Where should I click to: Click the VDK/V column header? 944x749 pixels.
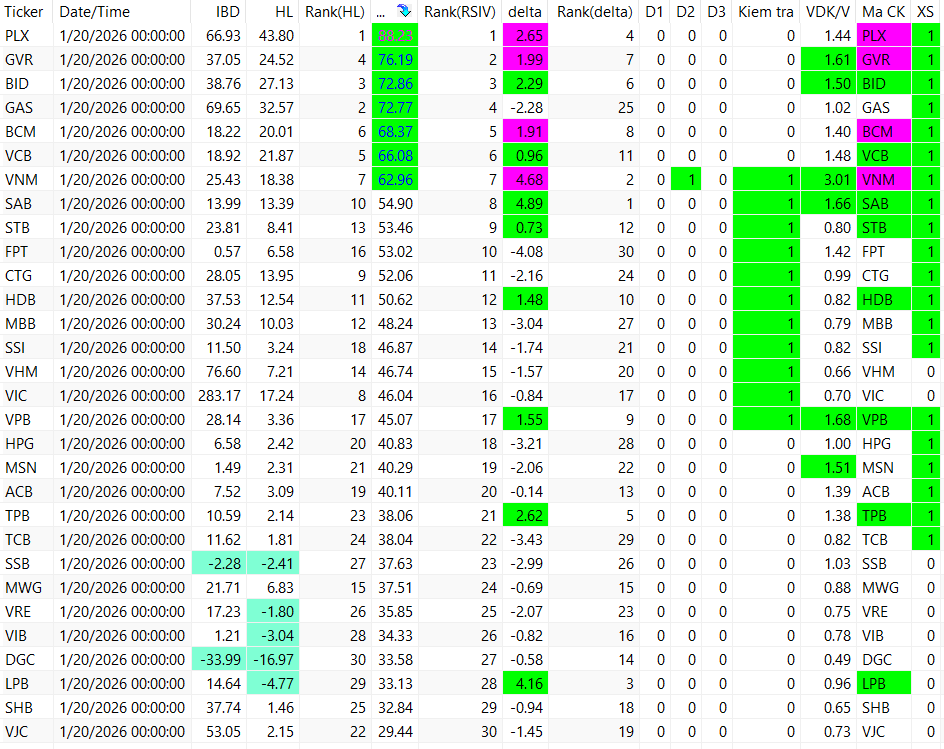point(828,11)
